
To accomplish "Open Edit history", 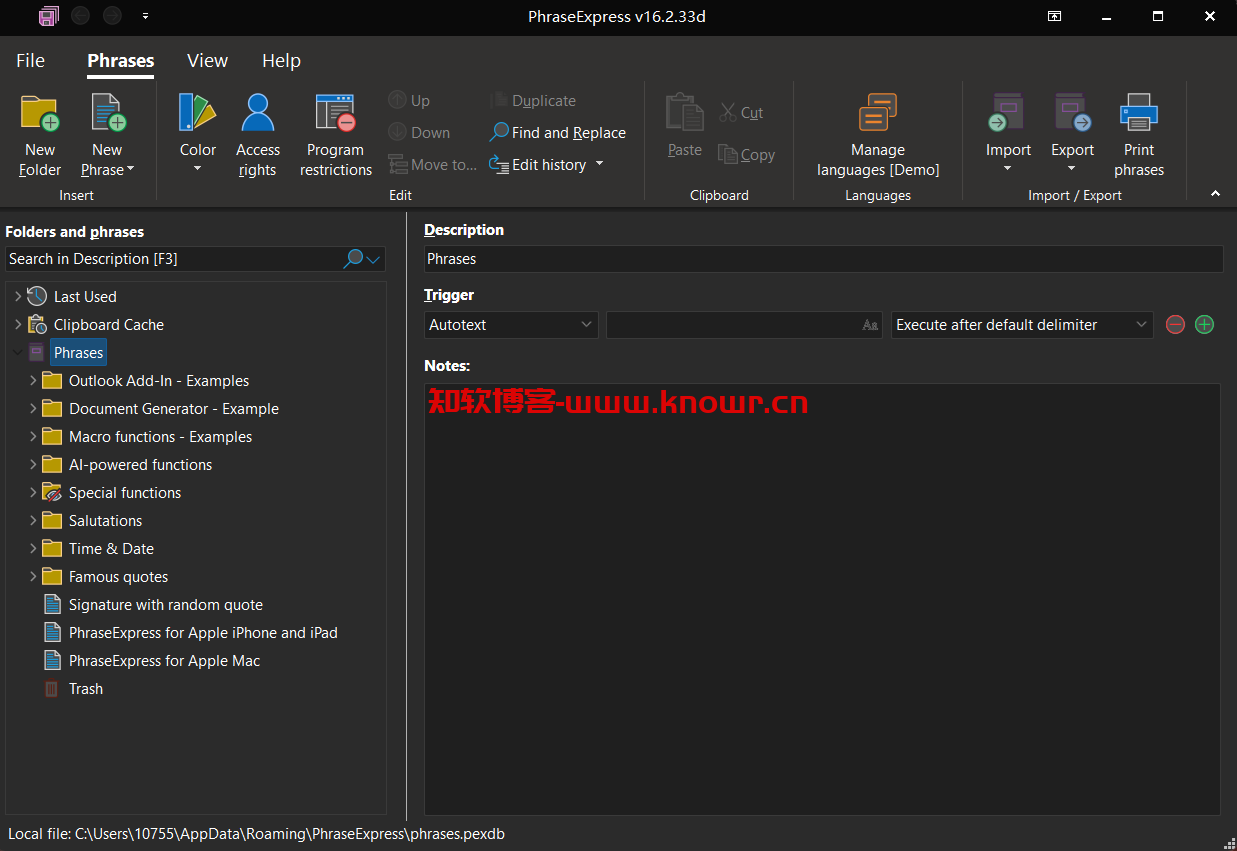I will [538, 165].
